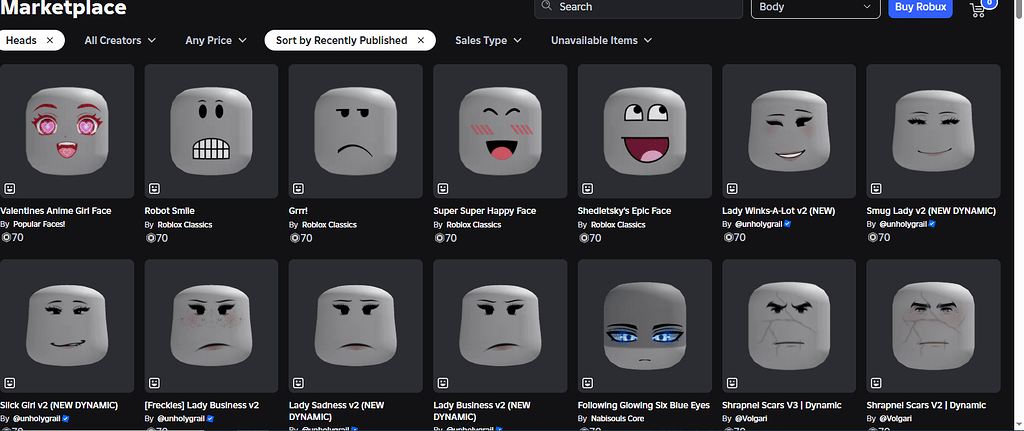Click dynamic head badge on Lady Business v2 card
The width and height of the screenshot is (1024, 431).
[443, 383]
